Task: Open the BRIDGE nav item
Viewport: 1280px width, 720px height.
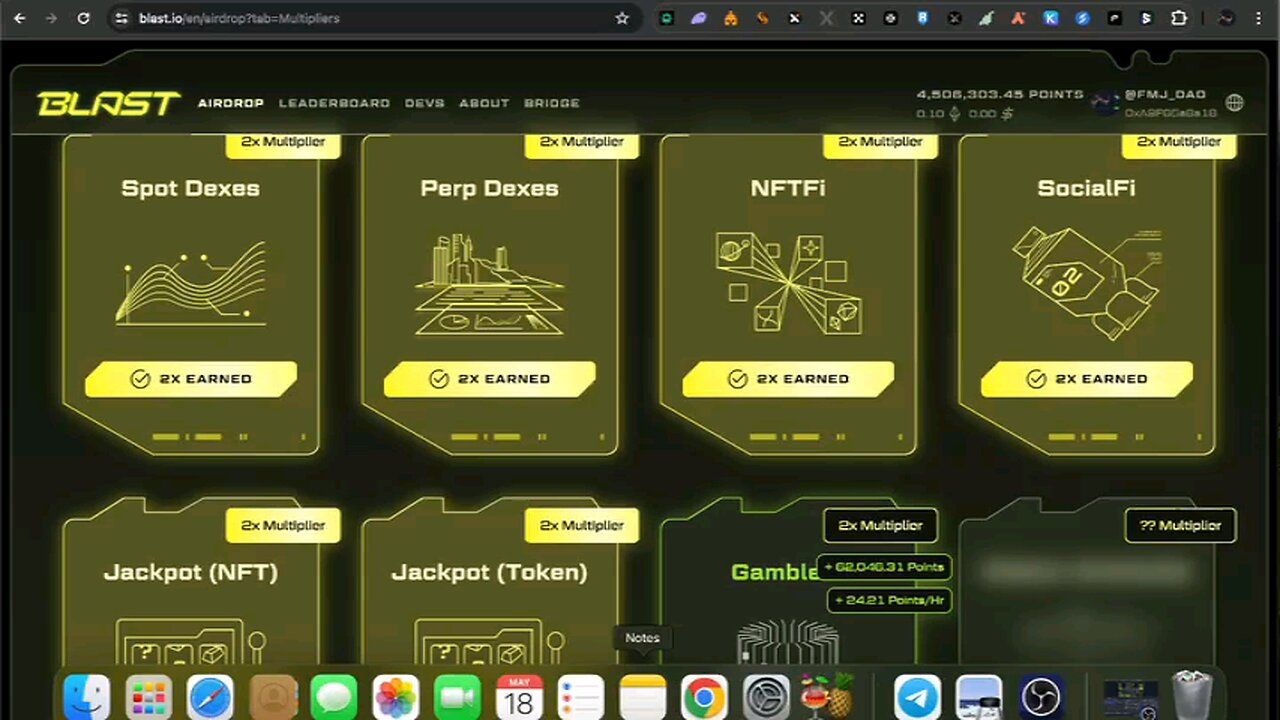Action: (551, 103)
